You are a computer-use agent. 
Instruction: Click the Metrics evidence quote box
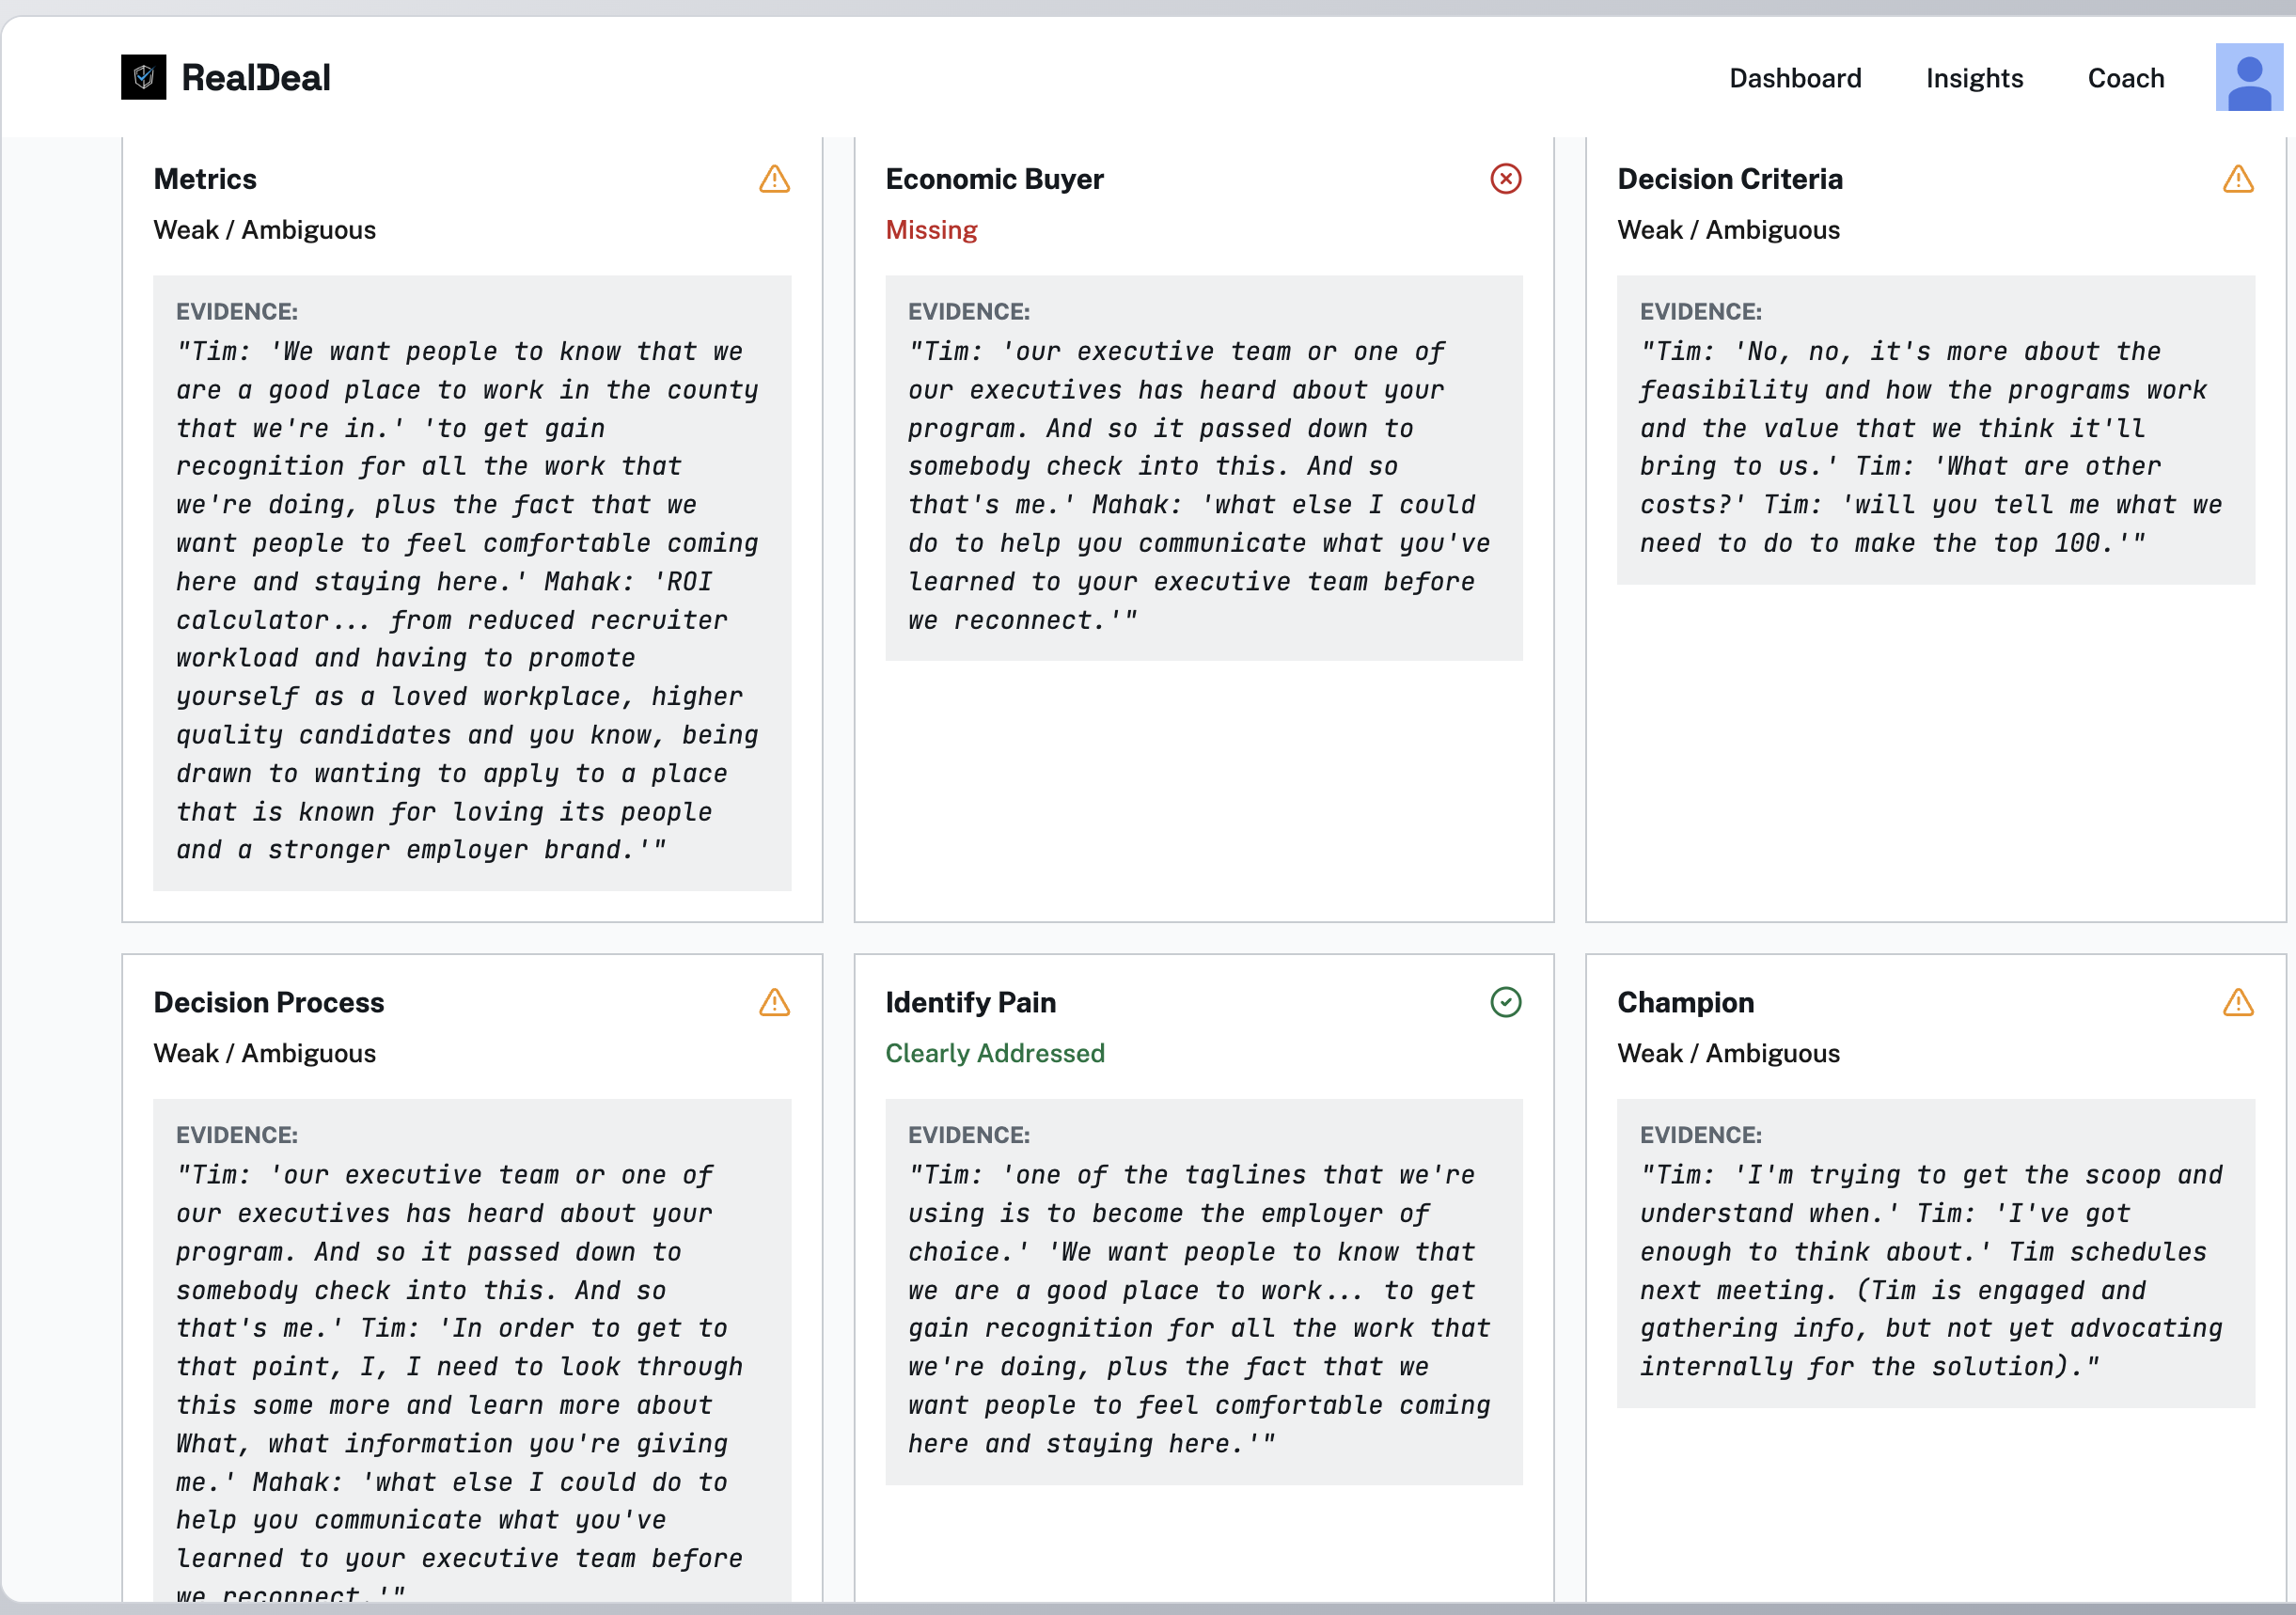[x=472, y=583]
